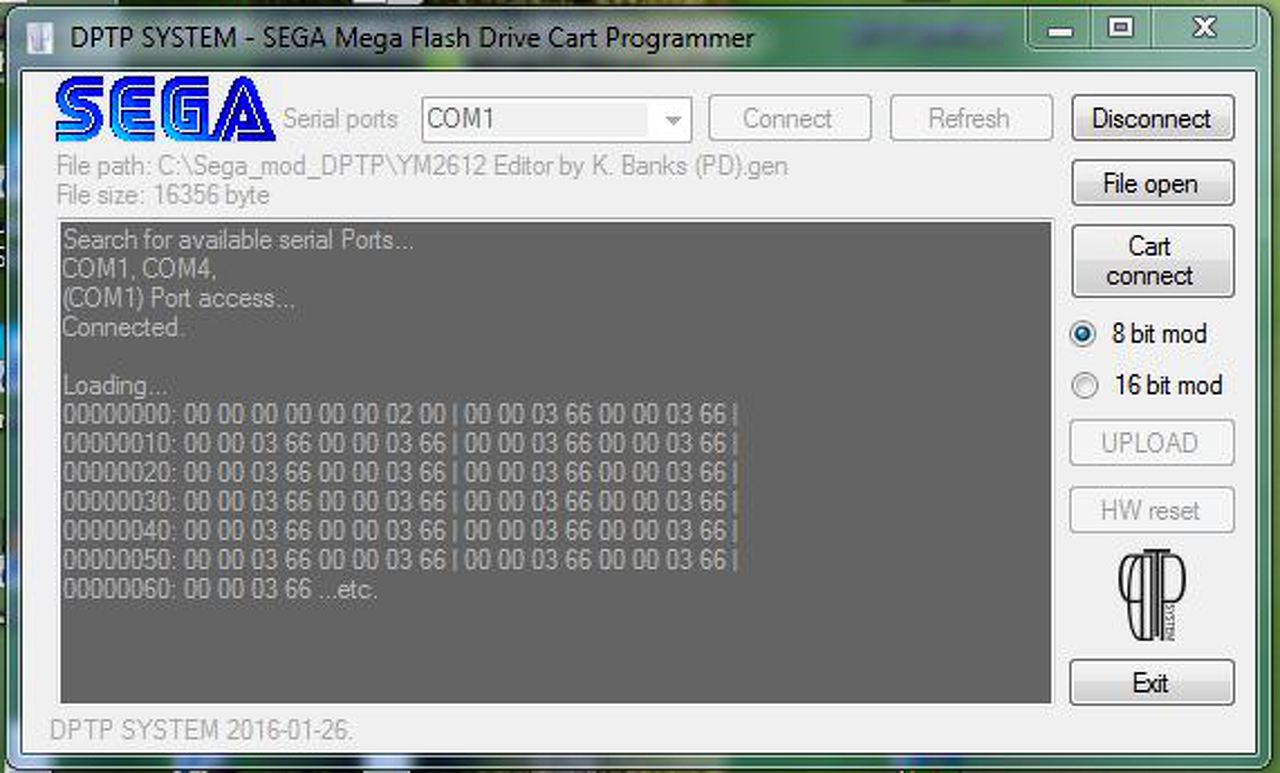Viewport: 1280px width, 773px height.
Task: Maximize the DPTP SYSTEM window
Action: (x=1120, y=28)
